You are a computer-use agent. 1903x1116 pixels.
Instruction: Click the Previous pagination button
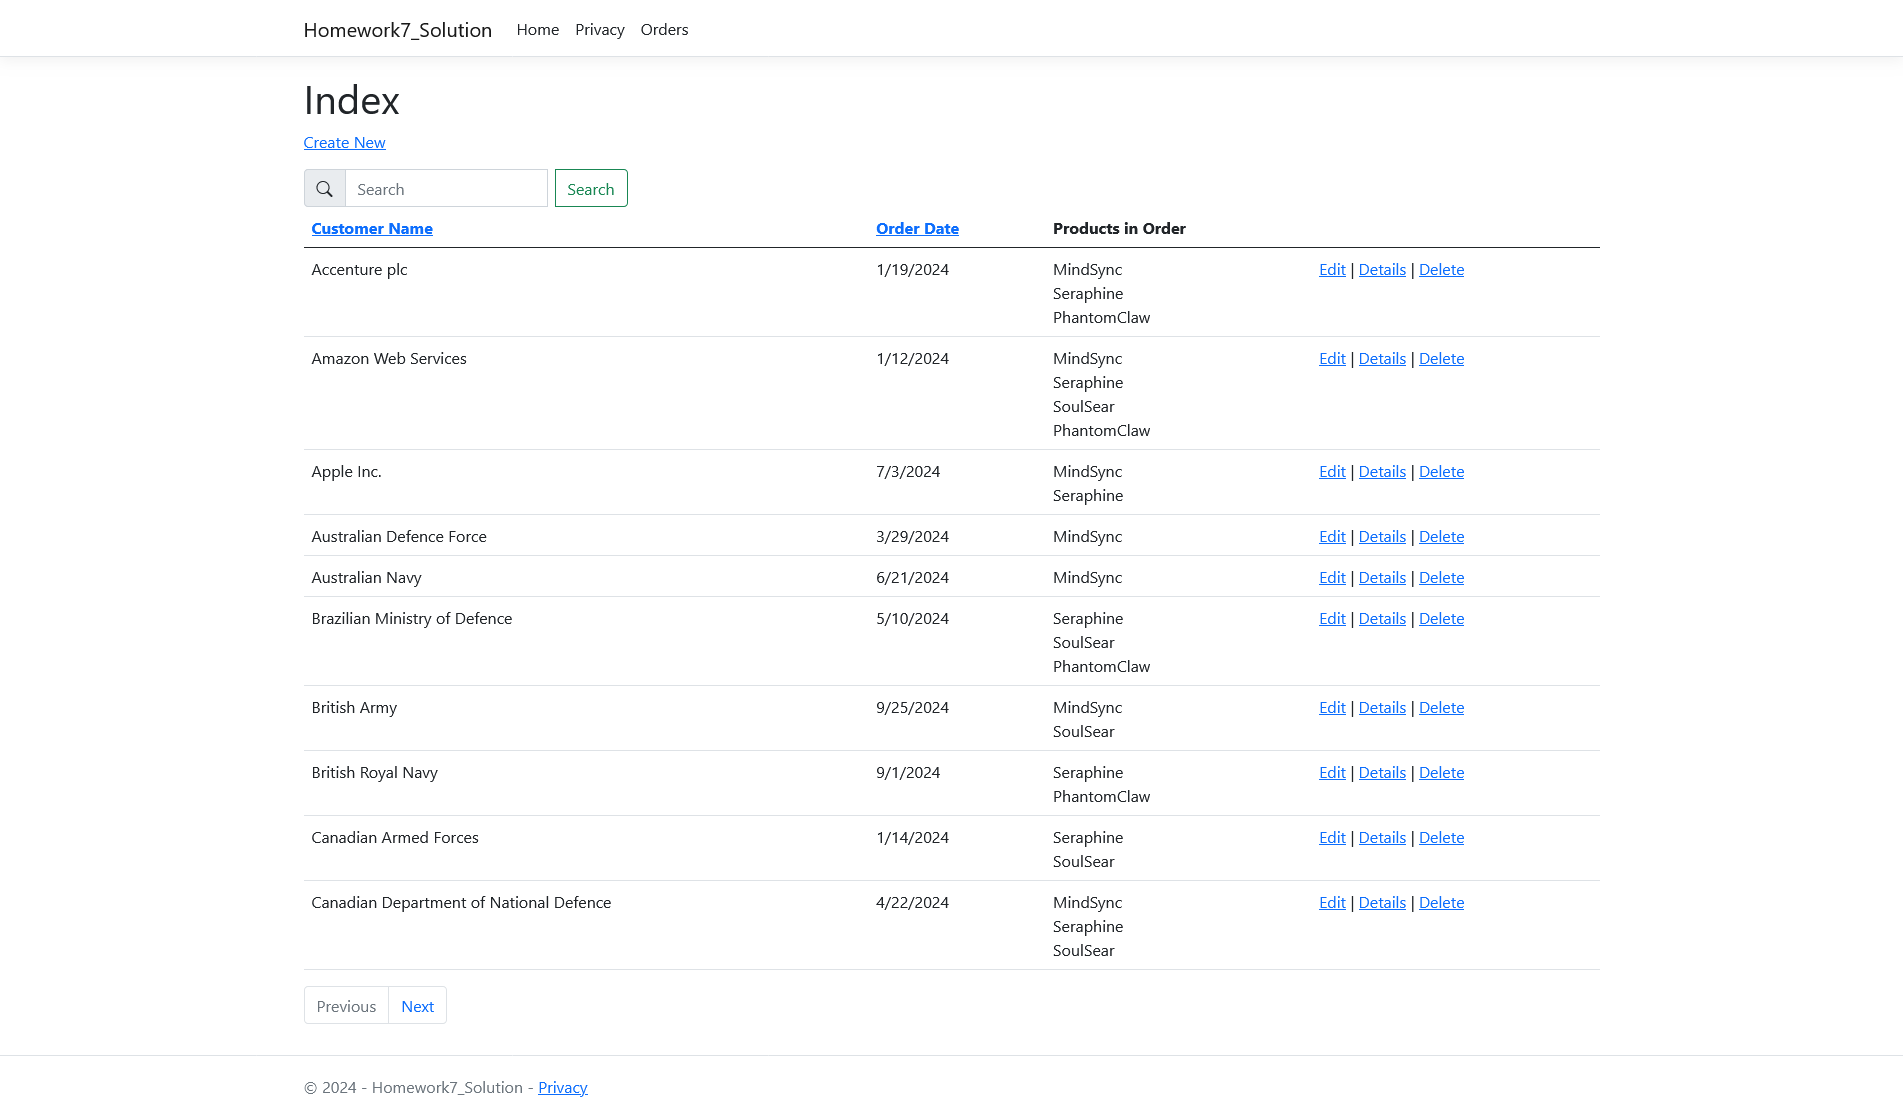[x=346, y=1006]
